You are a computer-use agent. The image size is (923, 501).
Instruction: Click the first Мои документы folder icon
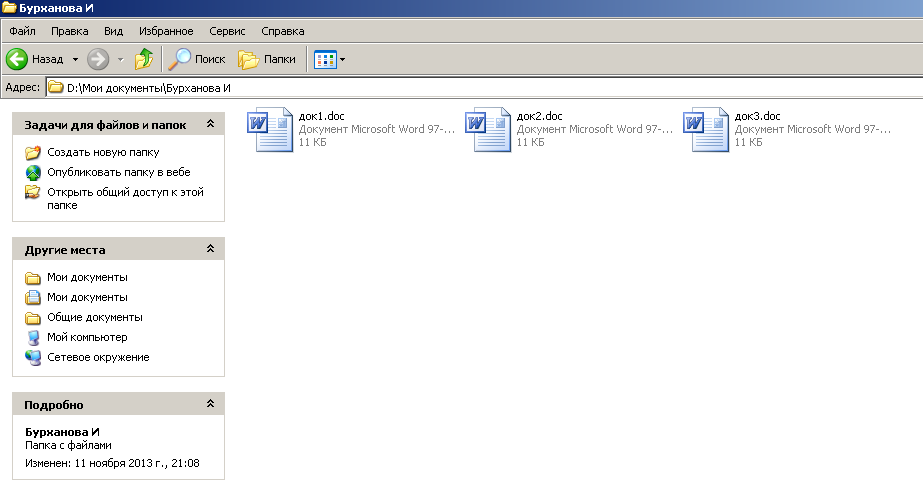(x=33, y=277)
